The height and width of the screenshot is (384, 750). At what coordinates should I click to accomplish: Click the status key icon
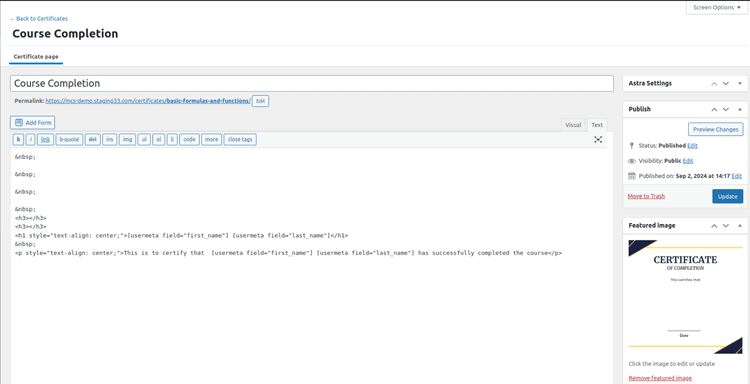631,145
